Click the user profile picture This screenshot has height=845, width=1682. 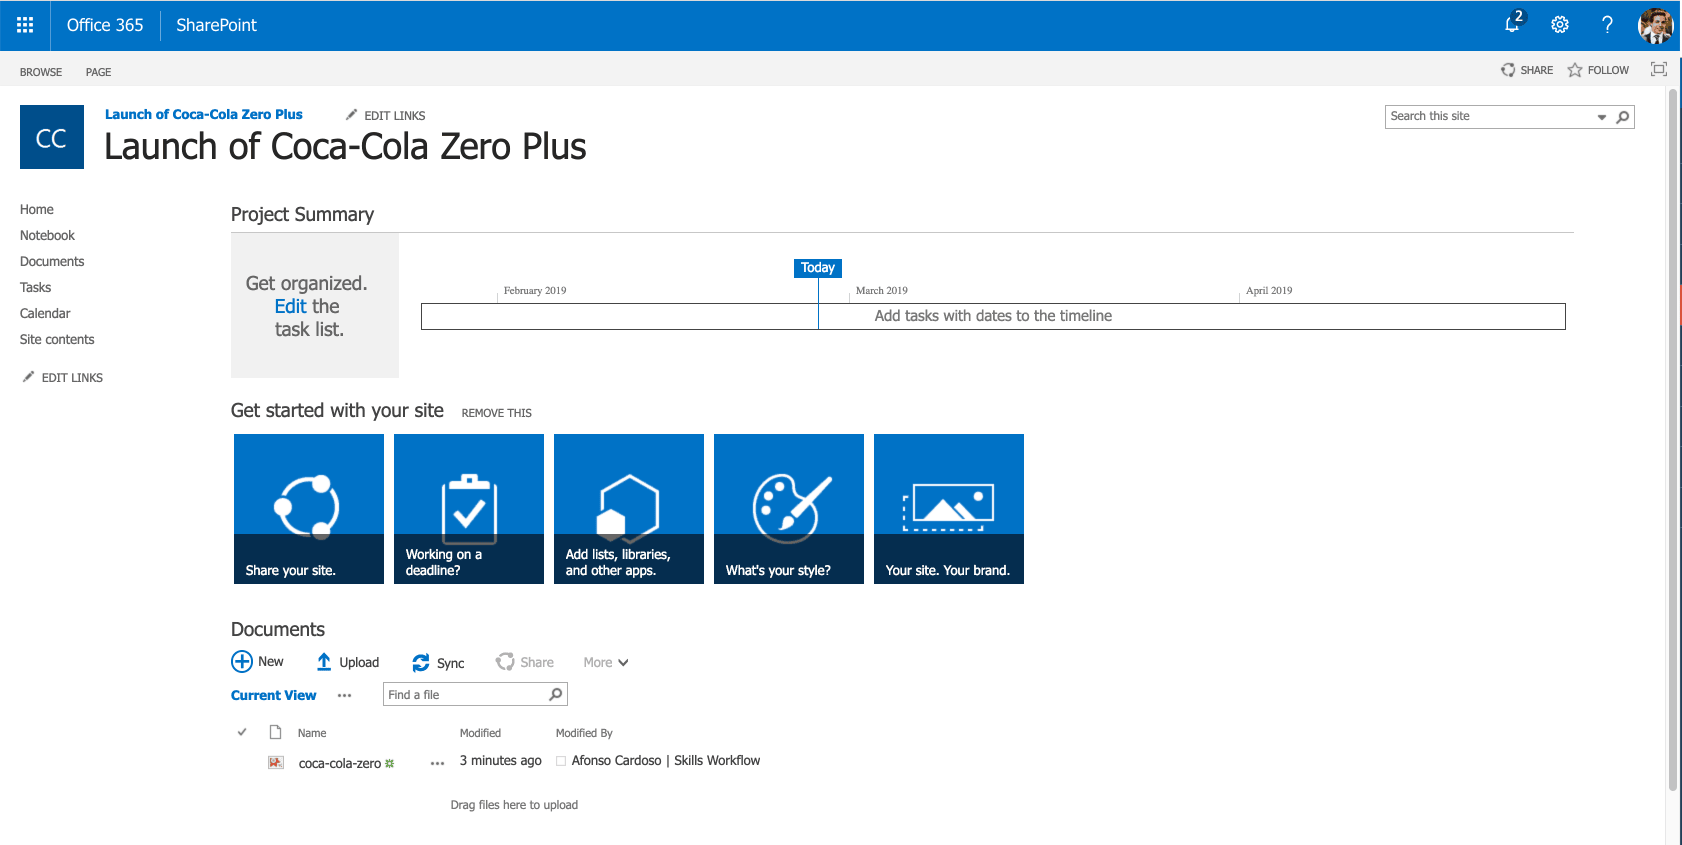(1655, 25)
